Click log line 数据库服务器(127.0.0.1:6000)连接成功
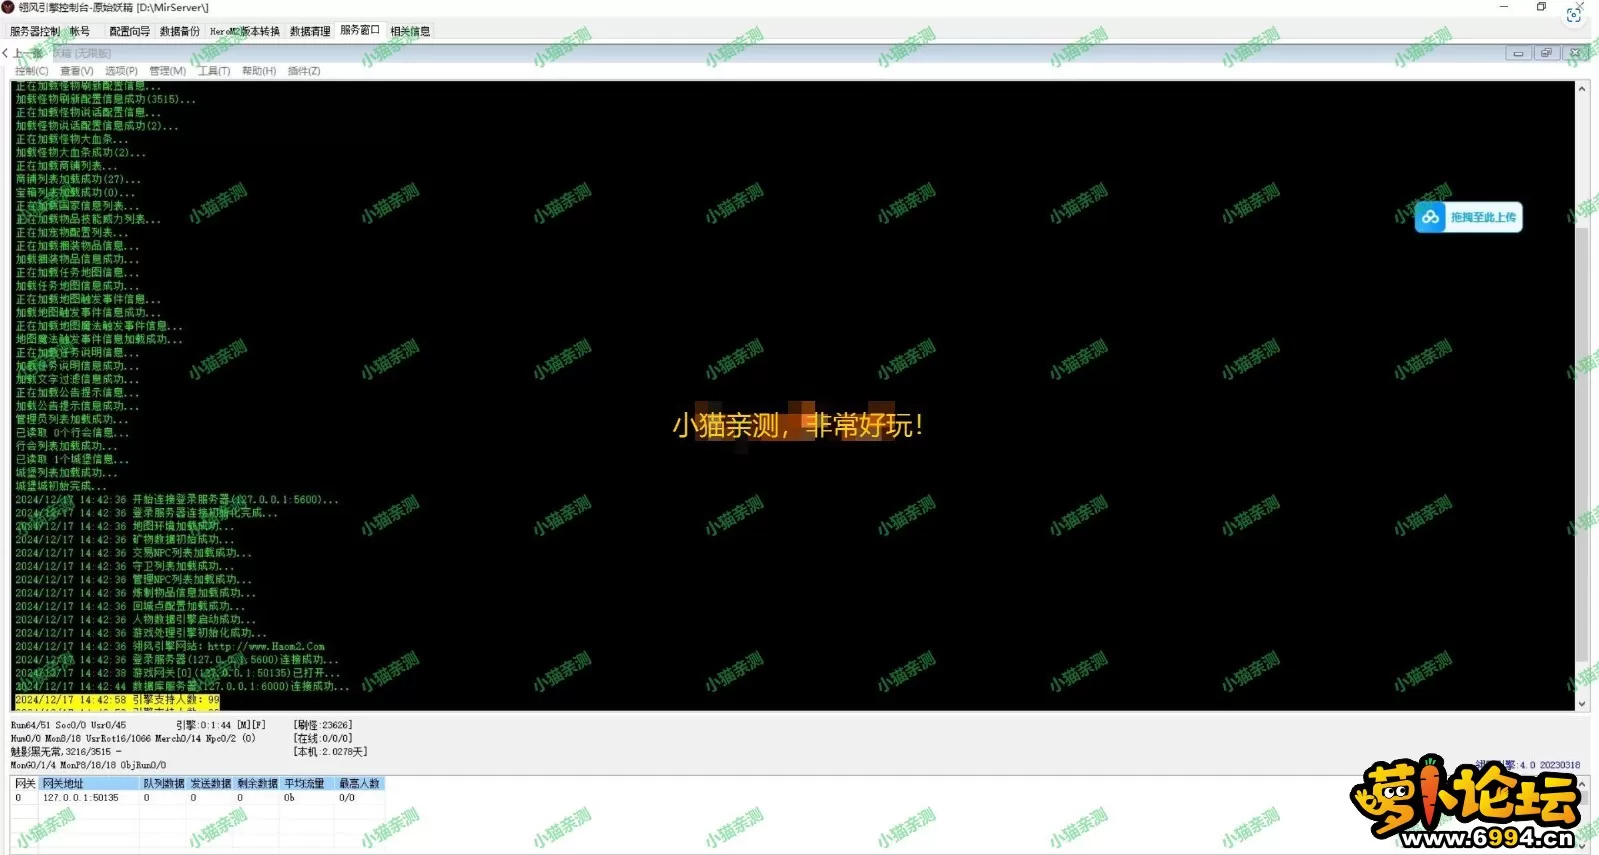The height and width of the screenshot is (855, 1599). click(182, 686)
